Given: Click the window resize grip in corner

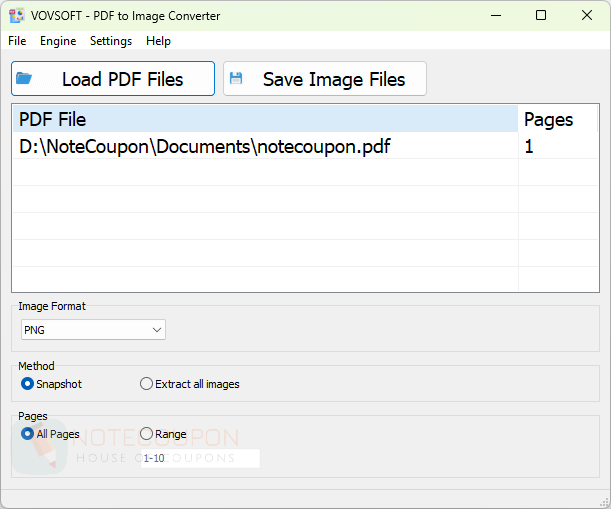Looking at the screenshot, I should coord(604,503).
